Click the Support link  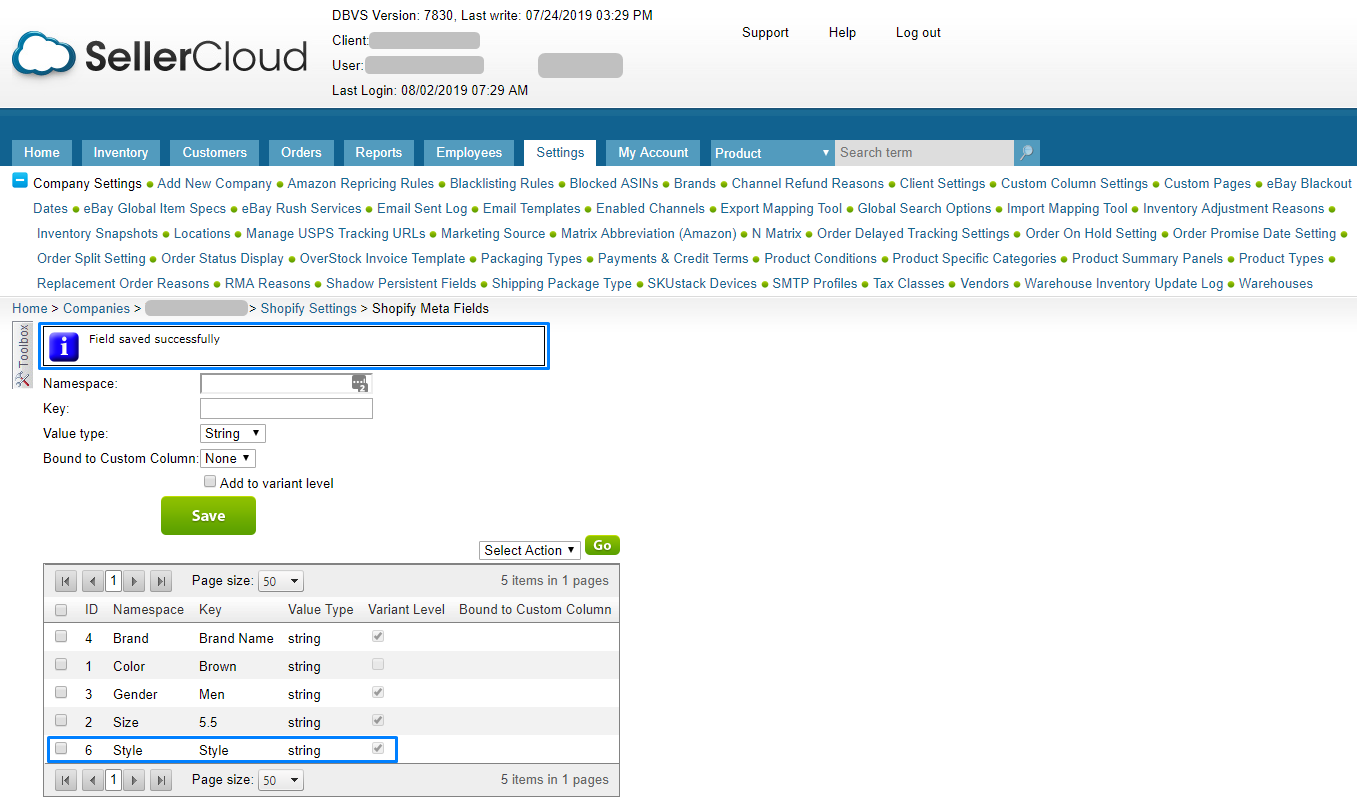765,33
